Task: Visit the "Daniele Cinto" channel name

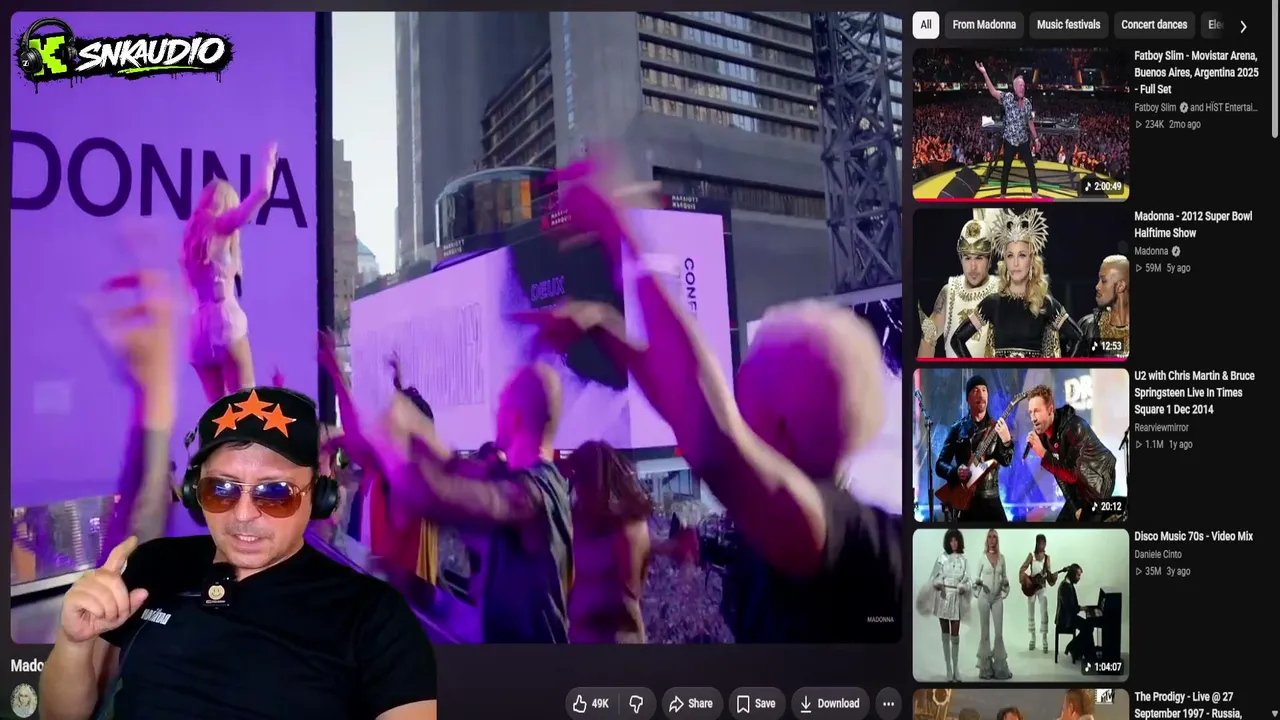Action: coord(1160,554)
